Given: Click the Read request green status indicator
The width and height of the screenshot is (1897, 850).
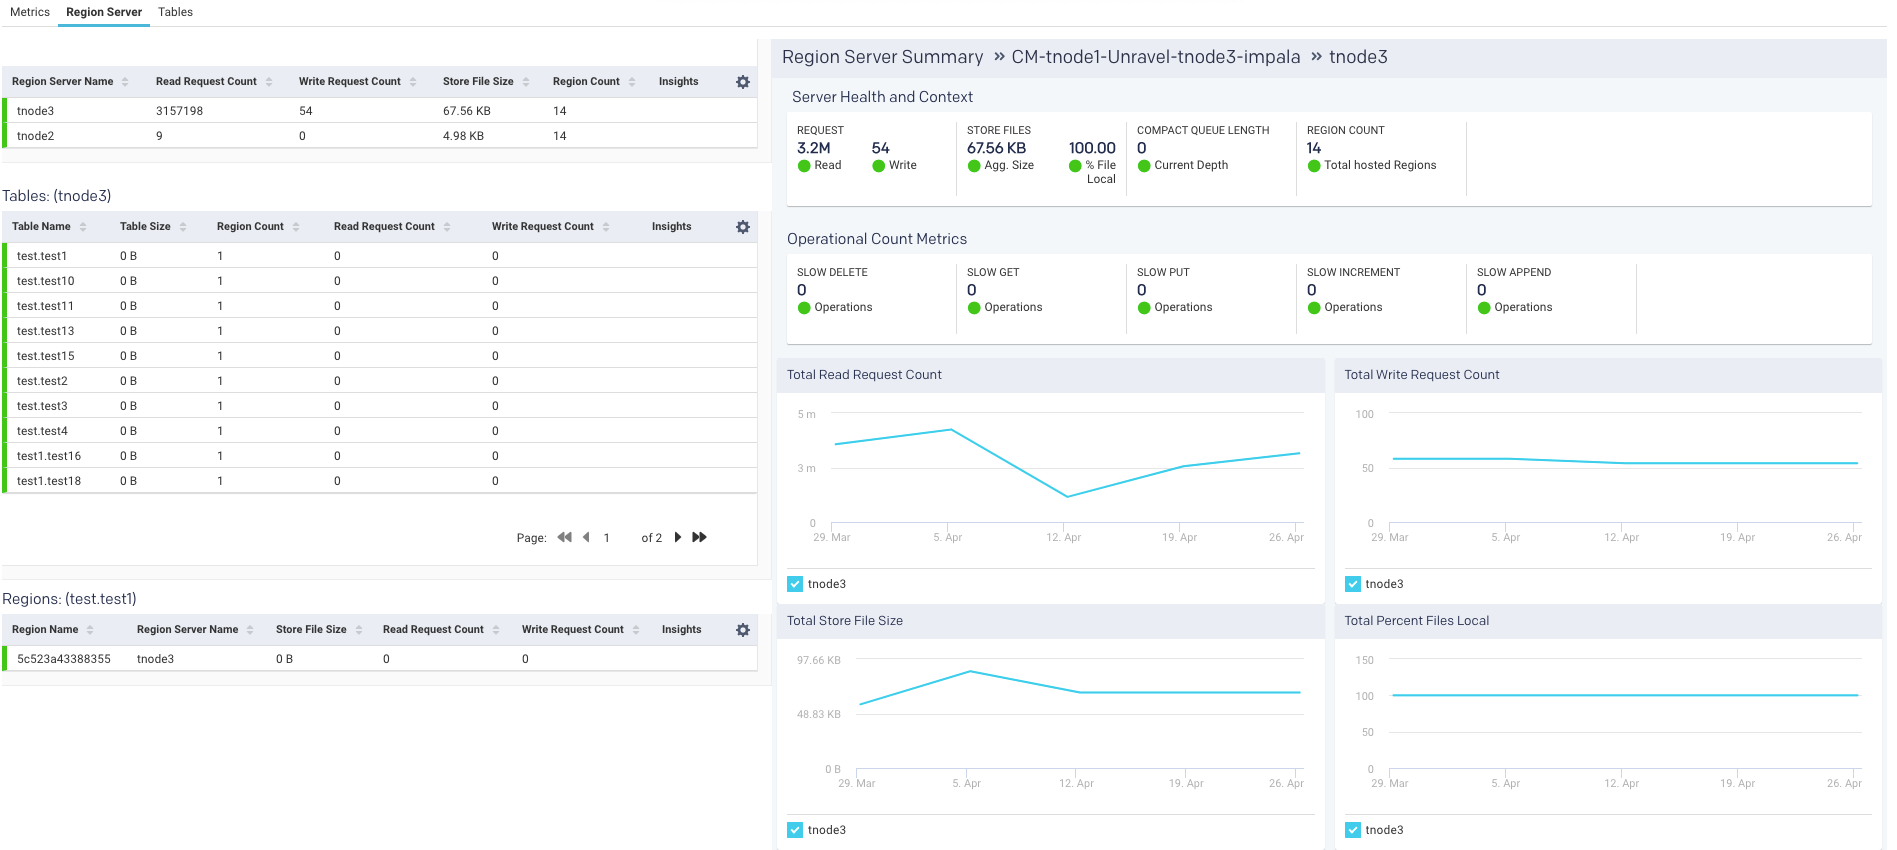Looking at the screenshot, I should tap(803, 166).
